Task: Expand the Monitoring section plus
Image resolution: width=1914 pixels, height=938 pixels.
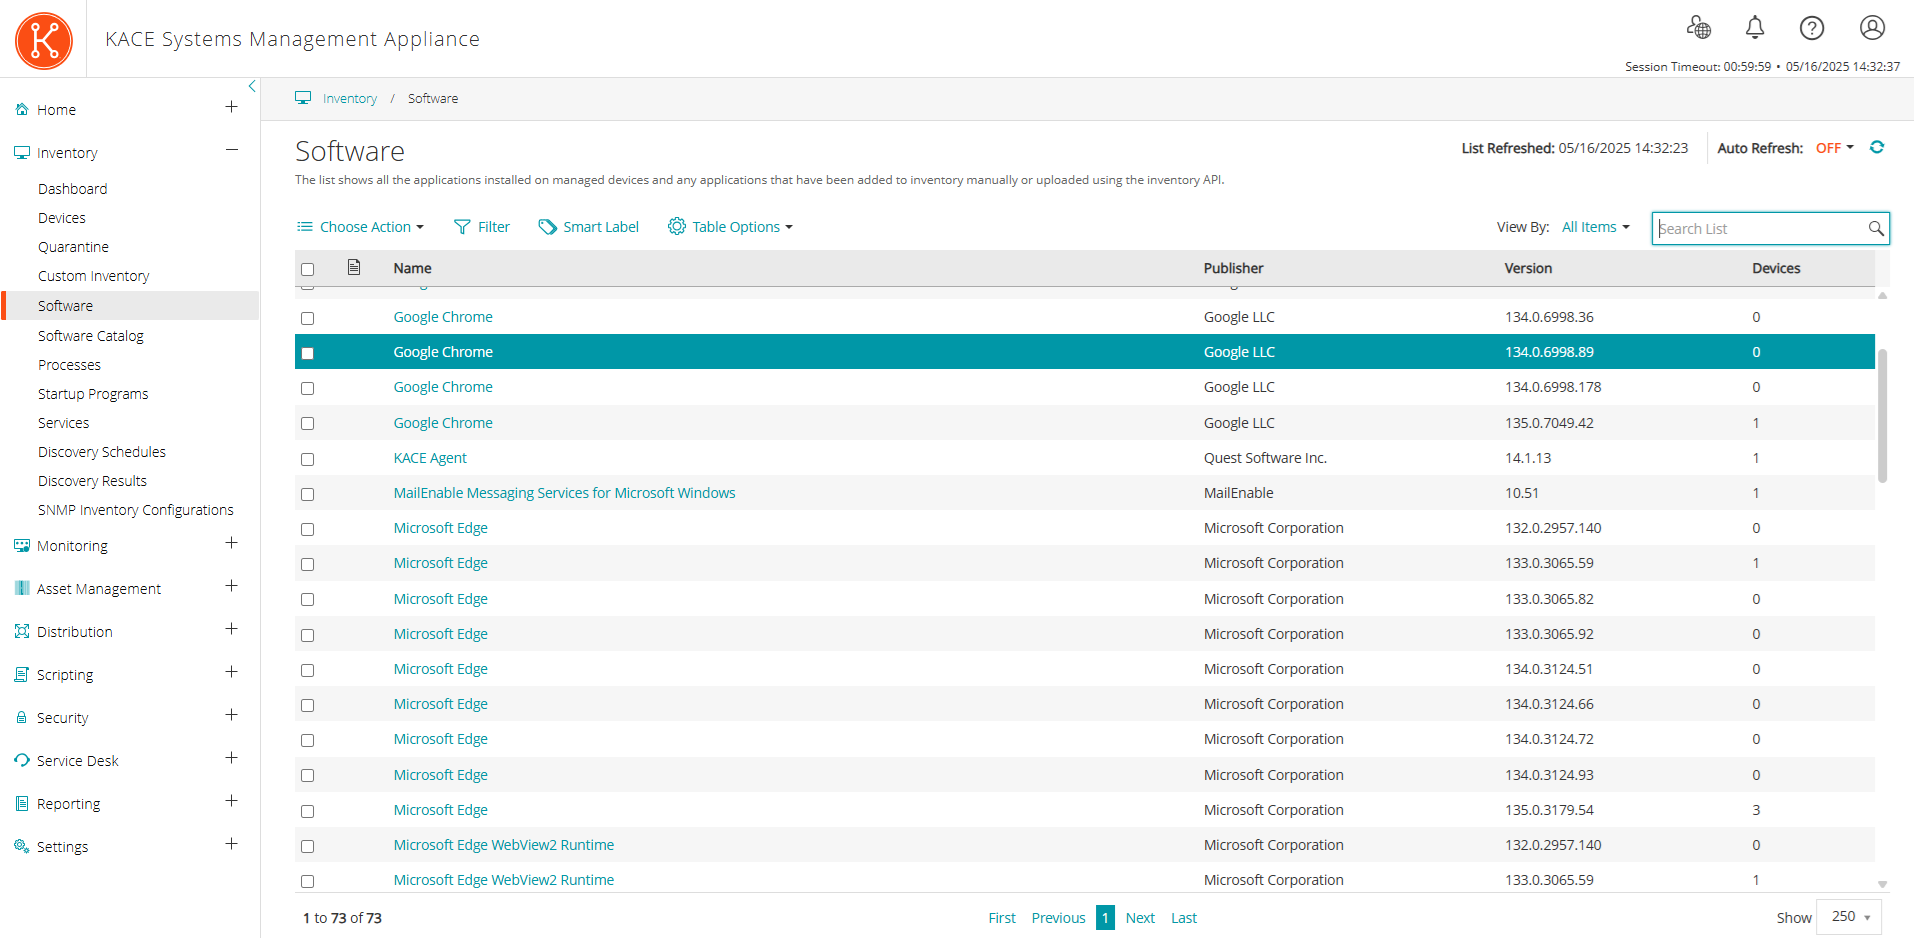Action: 231,543
